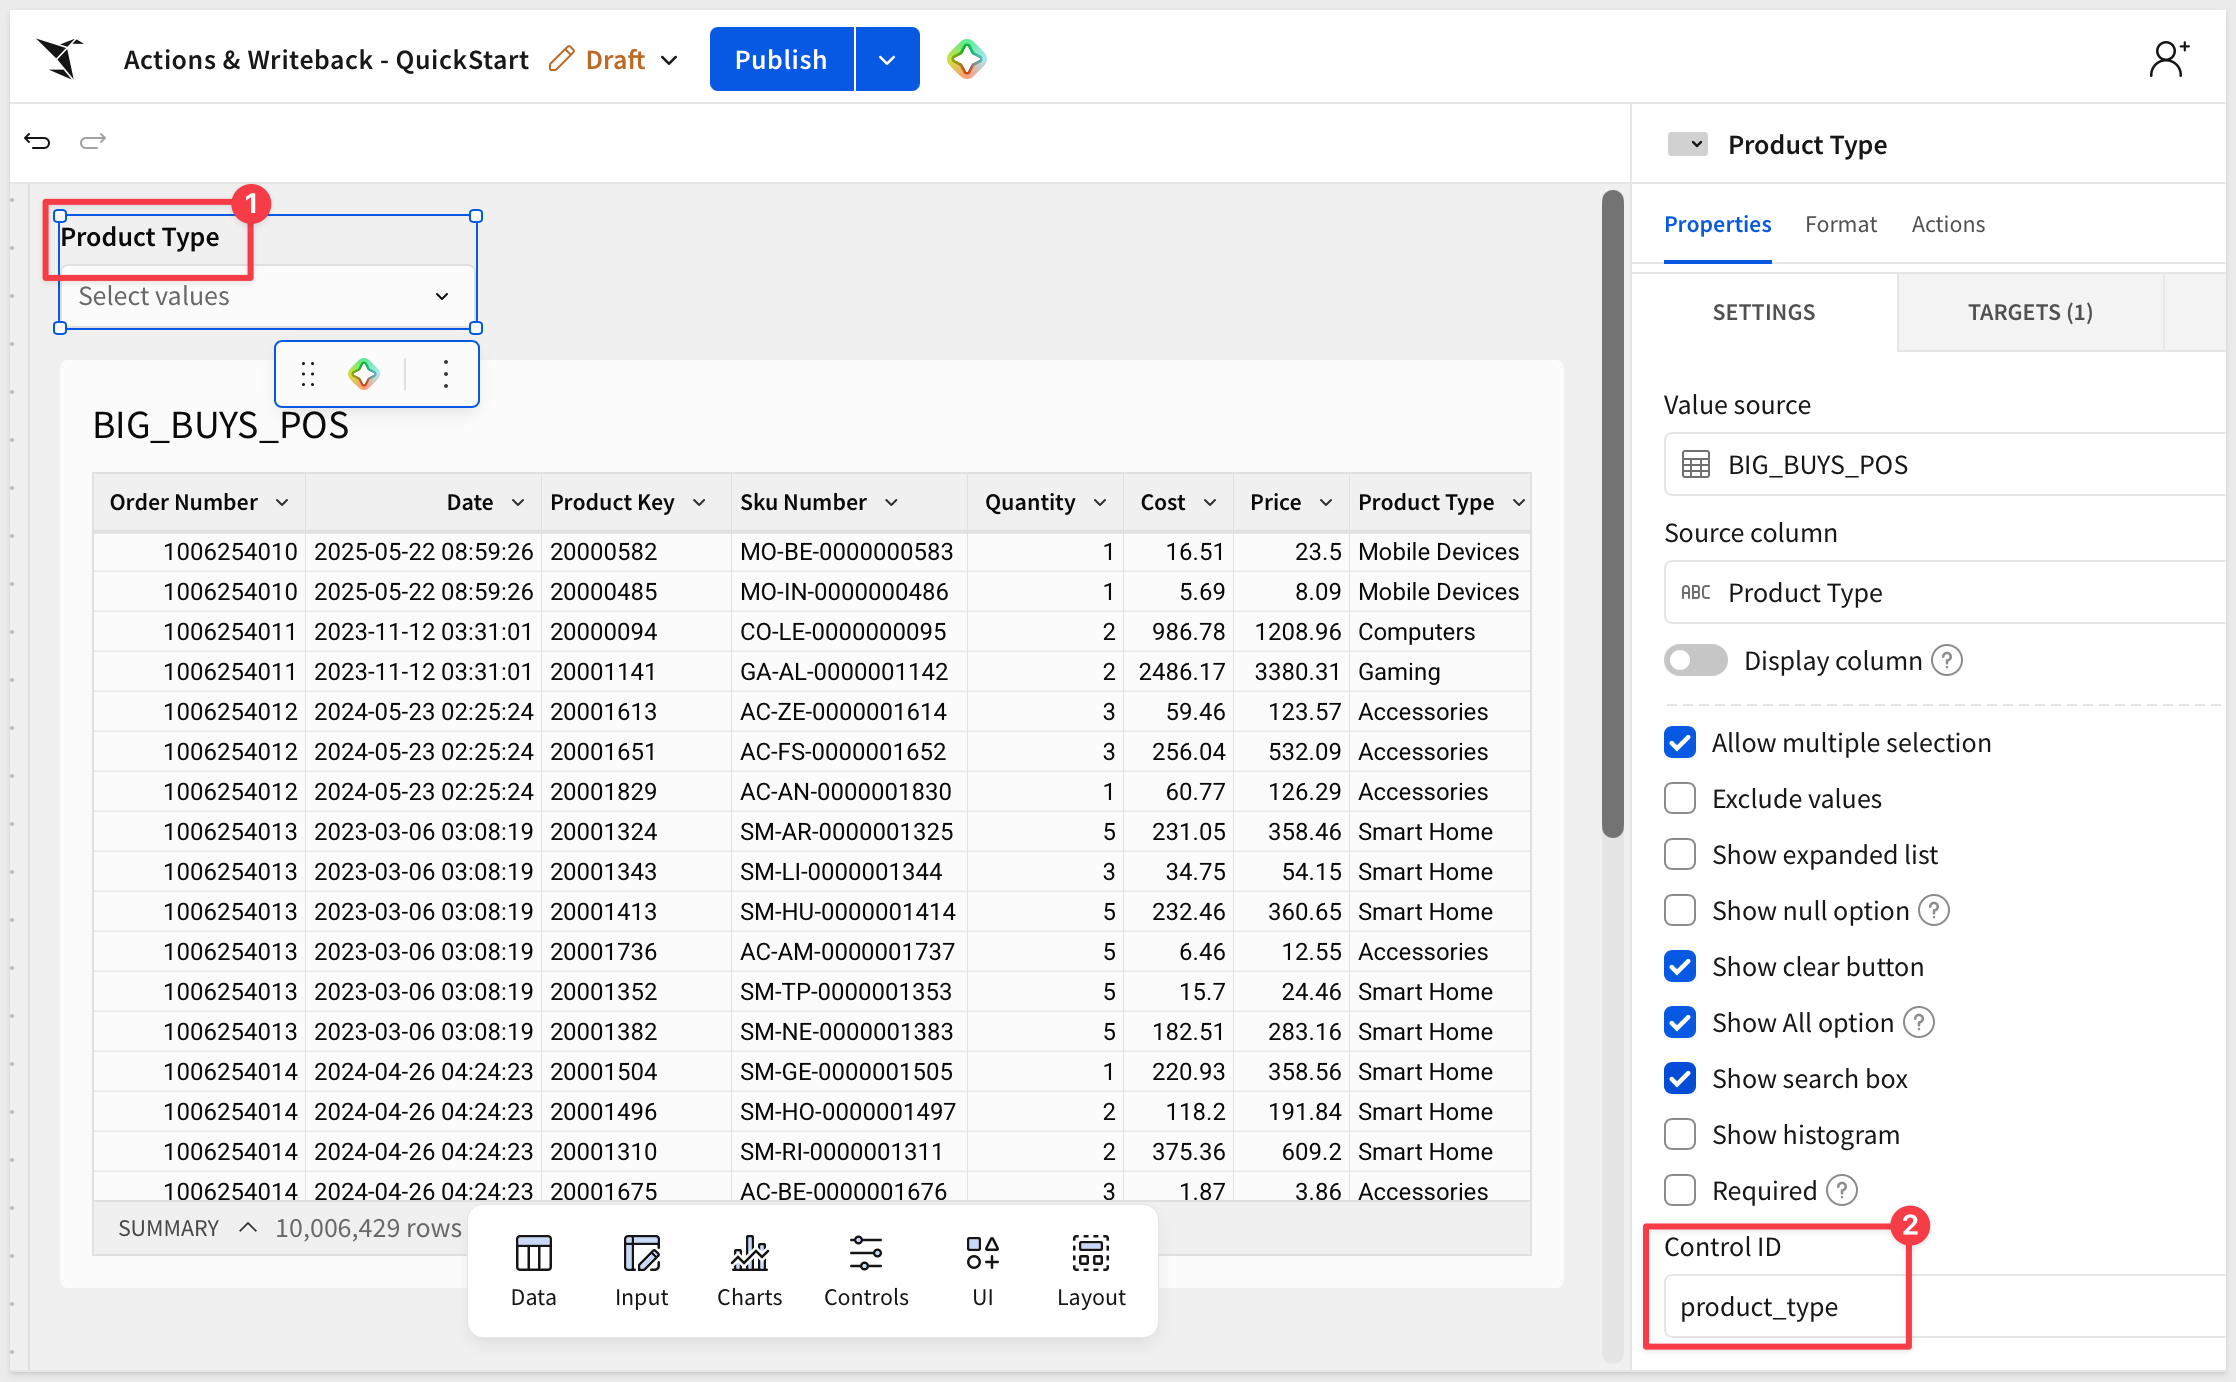This screenshot has height=1382, width=2236.
Task: Click the undo arrow icon
Action: tap(37, 141)
